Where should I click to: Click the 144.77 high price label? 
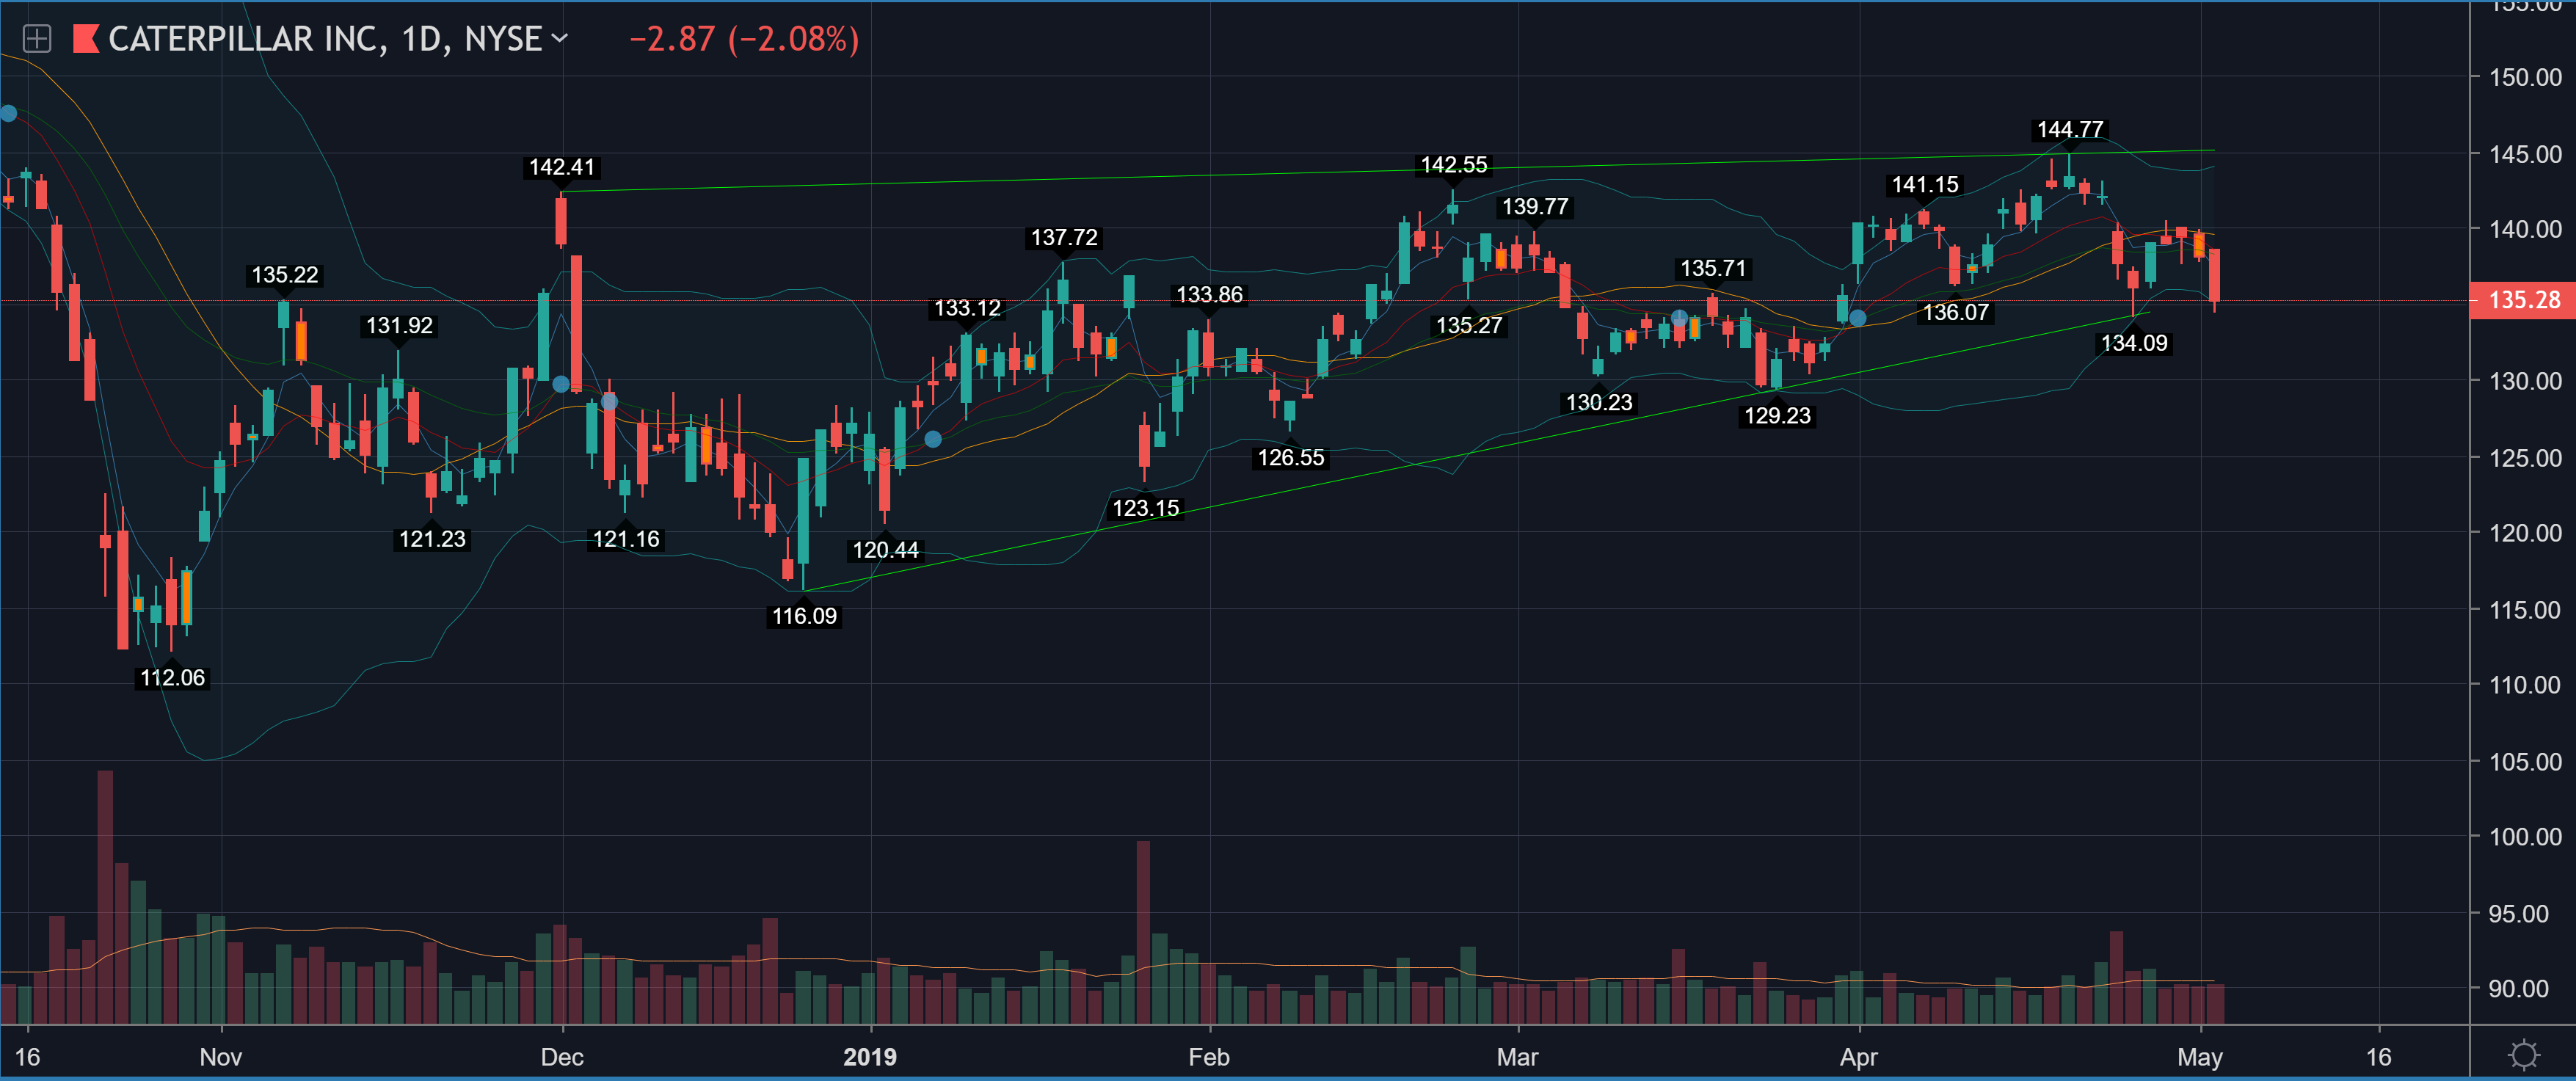2069,130
